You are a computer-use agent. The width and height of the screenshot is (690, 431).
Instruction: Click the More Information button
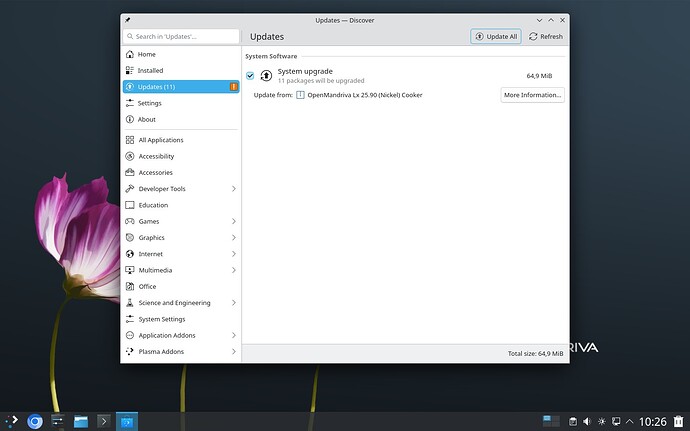point(533,95)
